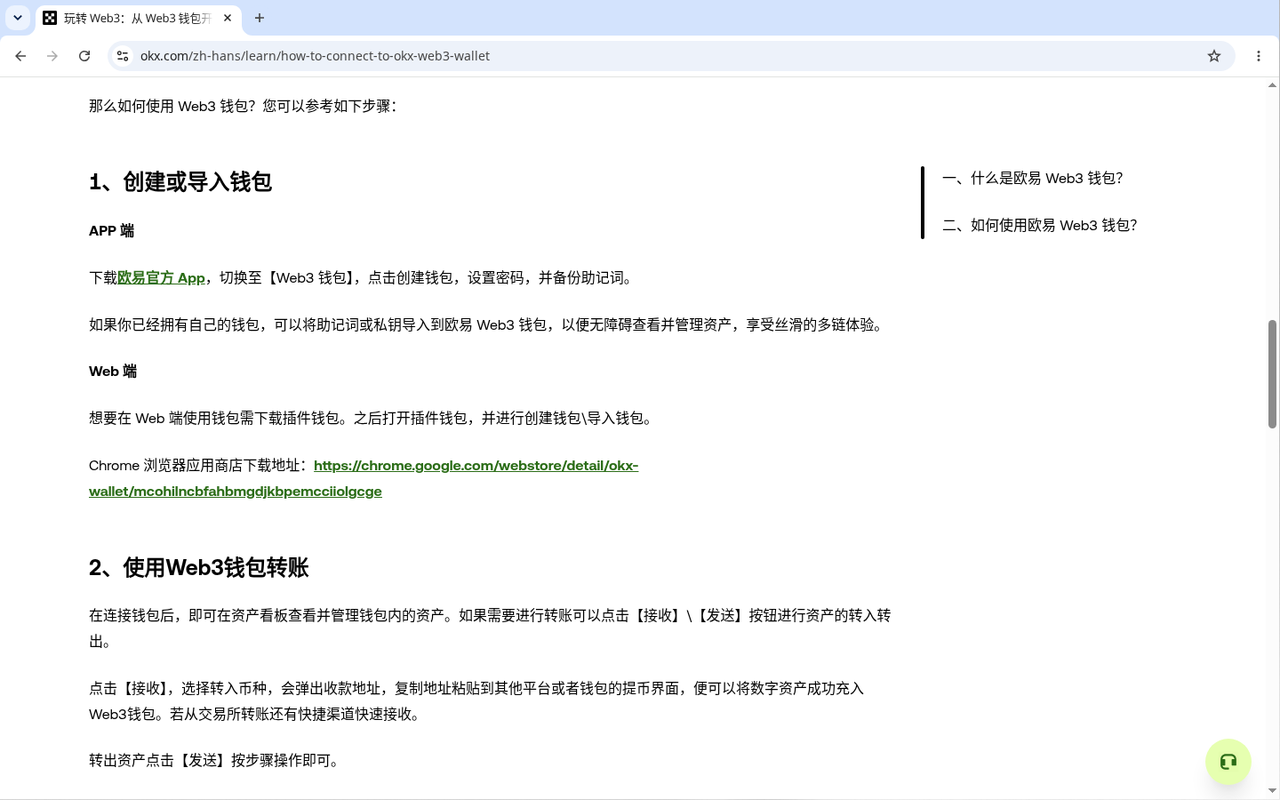
Task: Open the tab search dropdown arrow
Action: [x=17, y=18]
